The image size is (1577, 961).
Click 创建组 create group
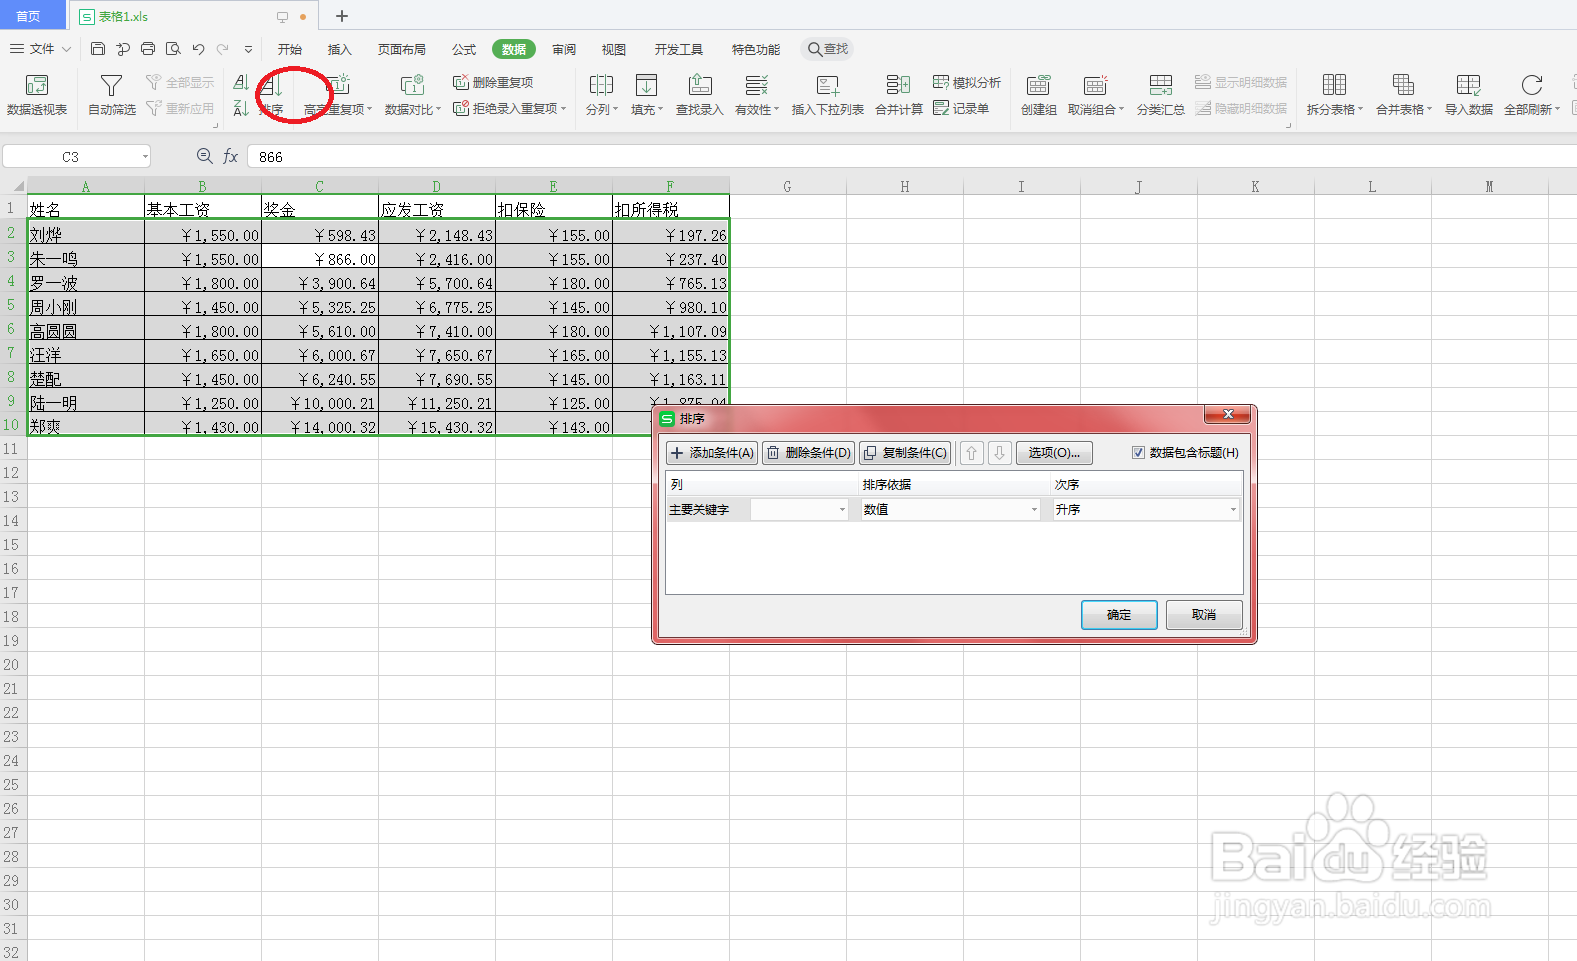1039,95
